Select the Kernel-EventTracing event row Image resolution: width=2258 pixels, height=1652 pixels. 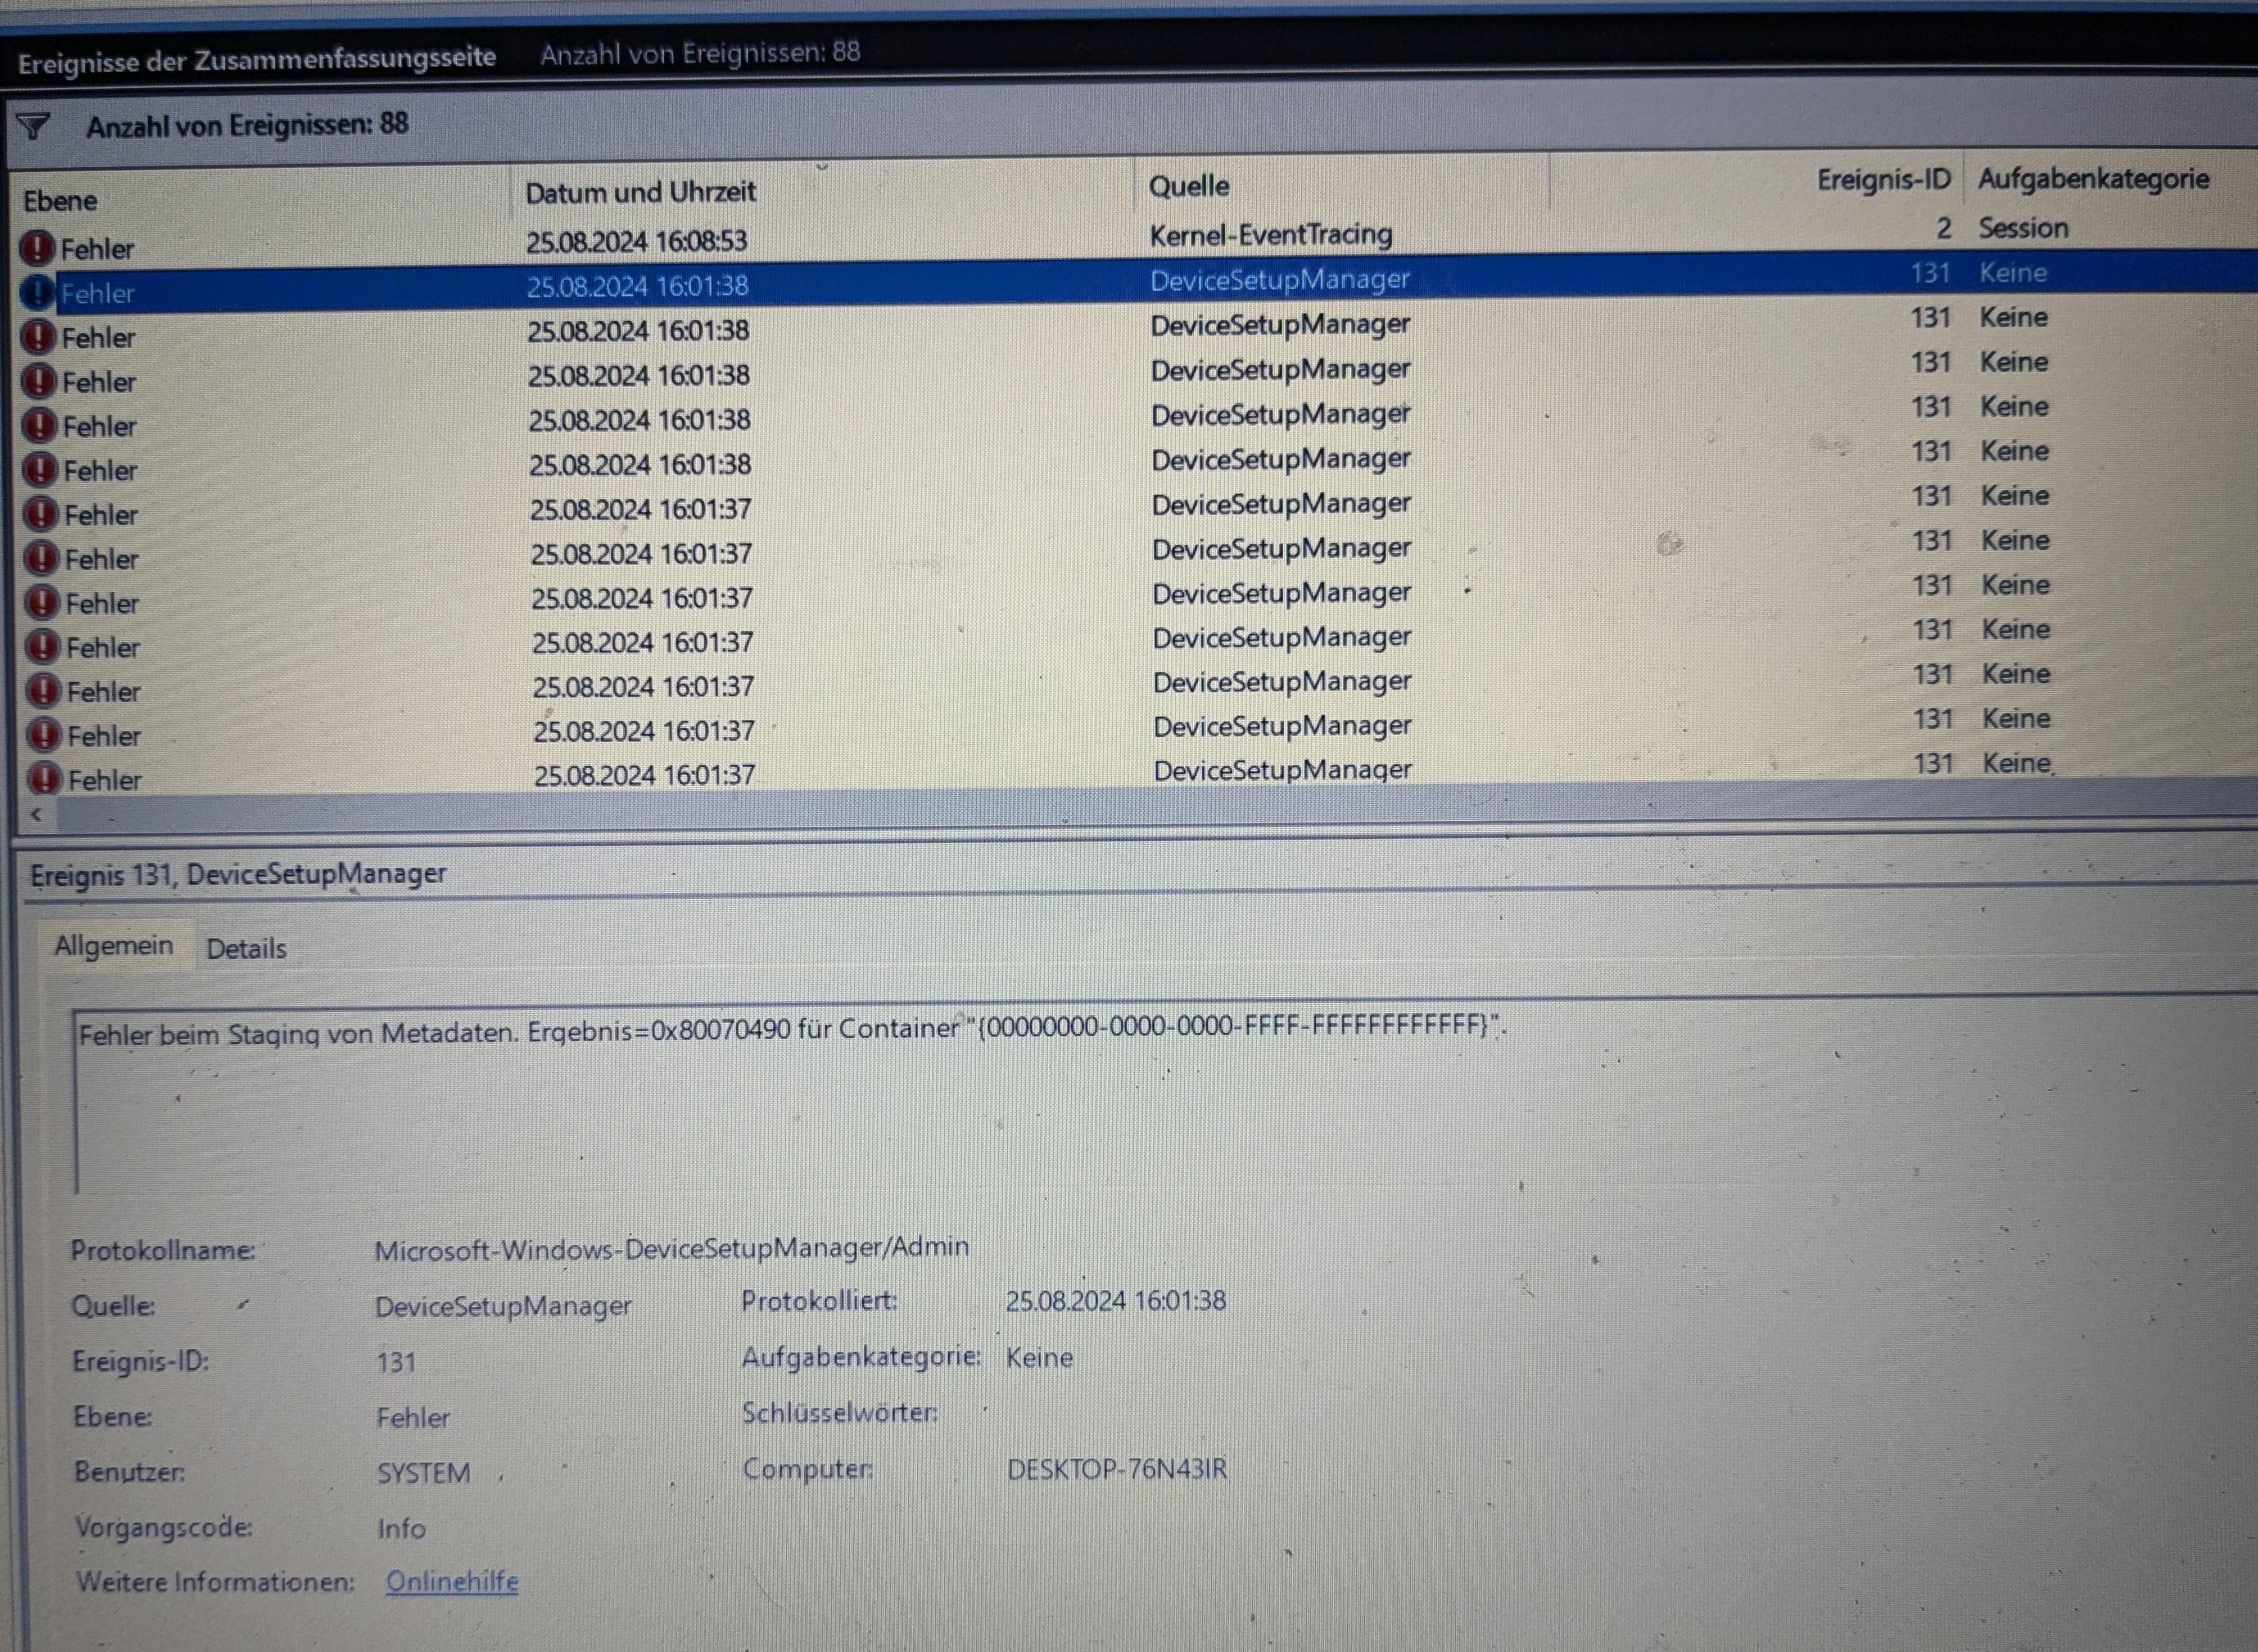pyautogui.click(x=1270, y=235)
